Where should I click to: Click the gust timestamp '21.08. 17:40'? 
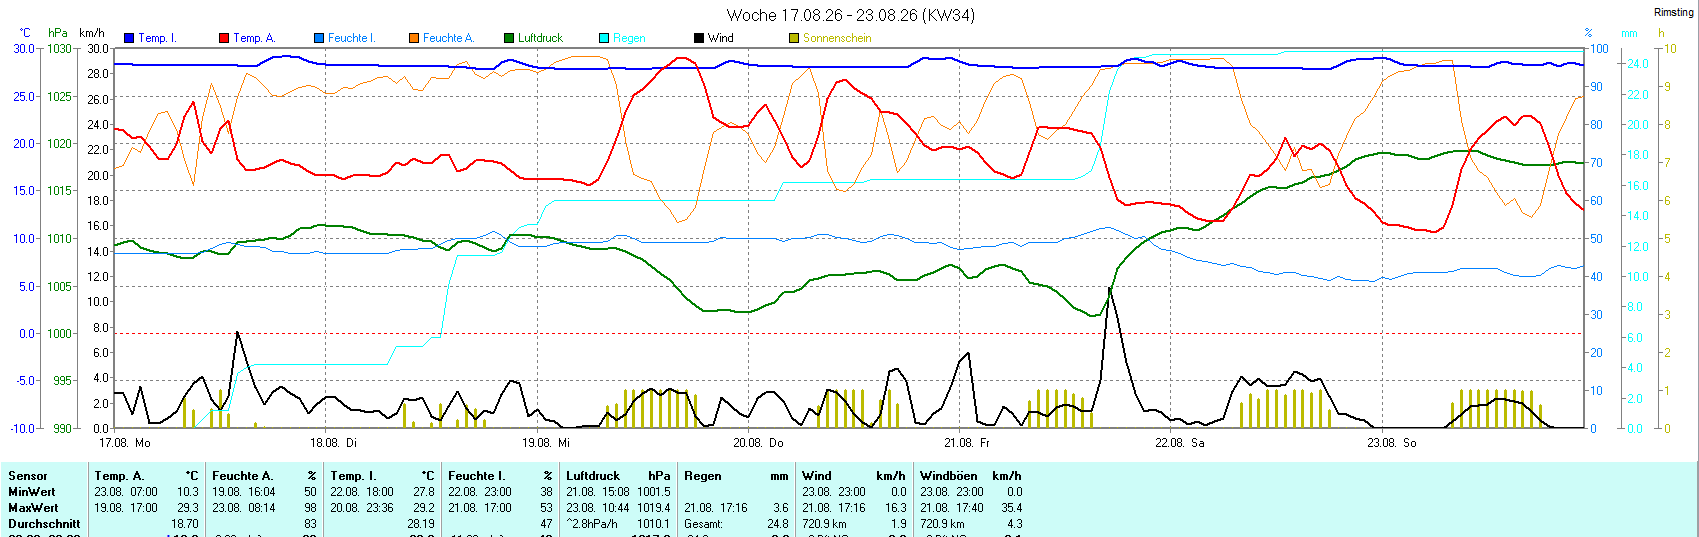952,508
